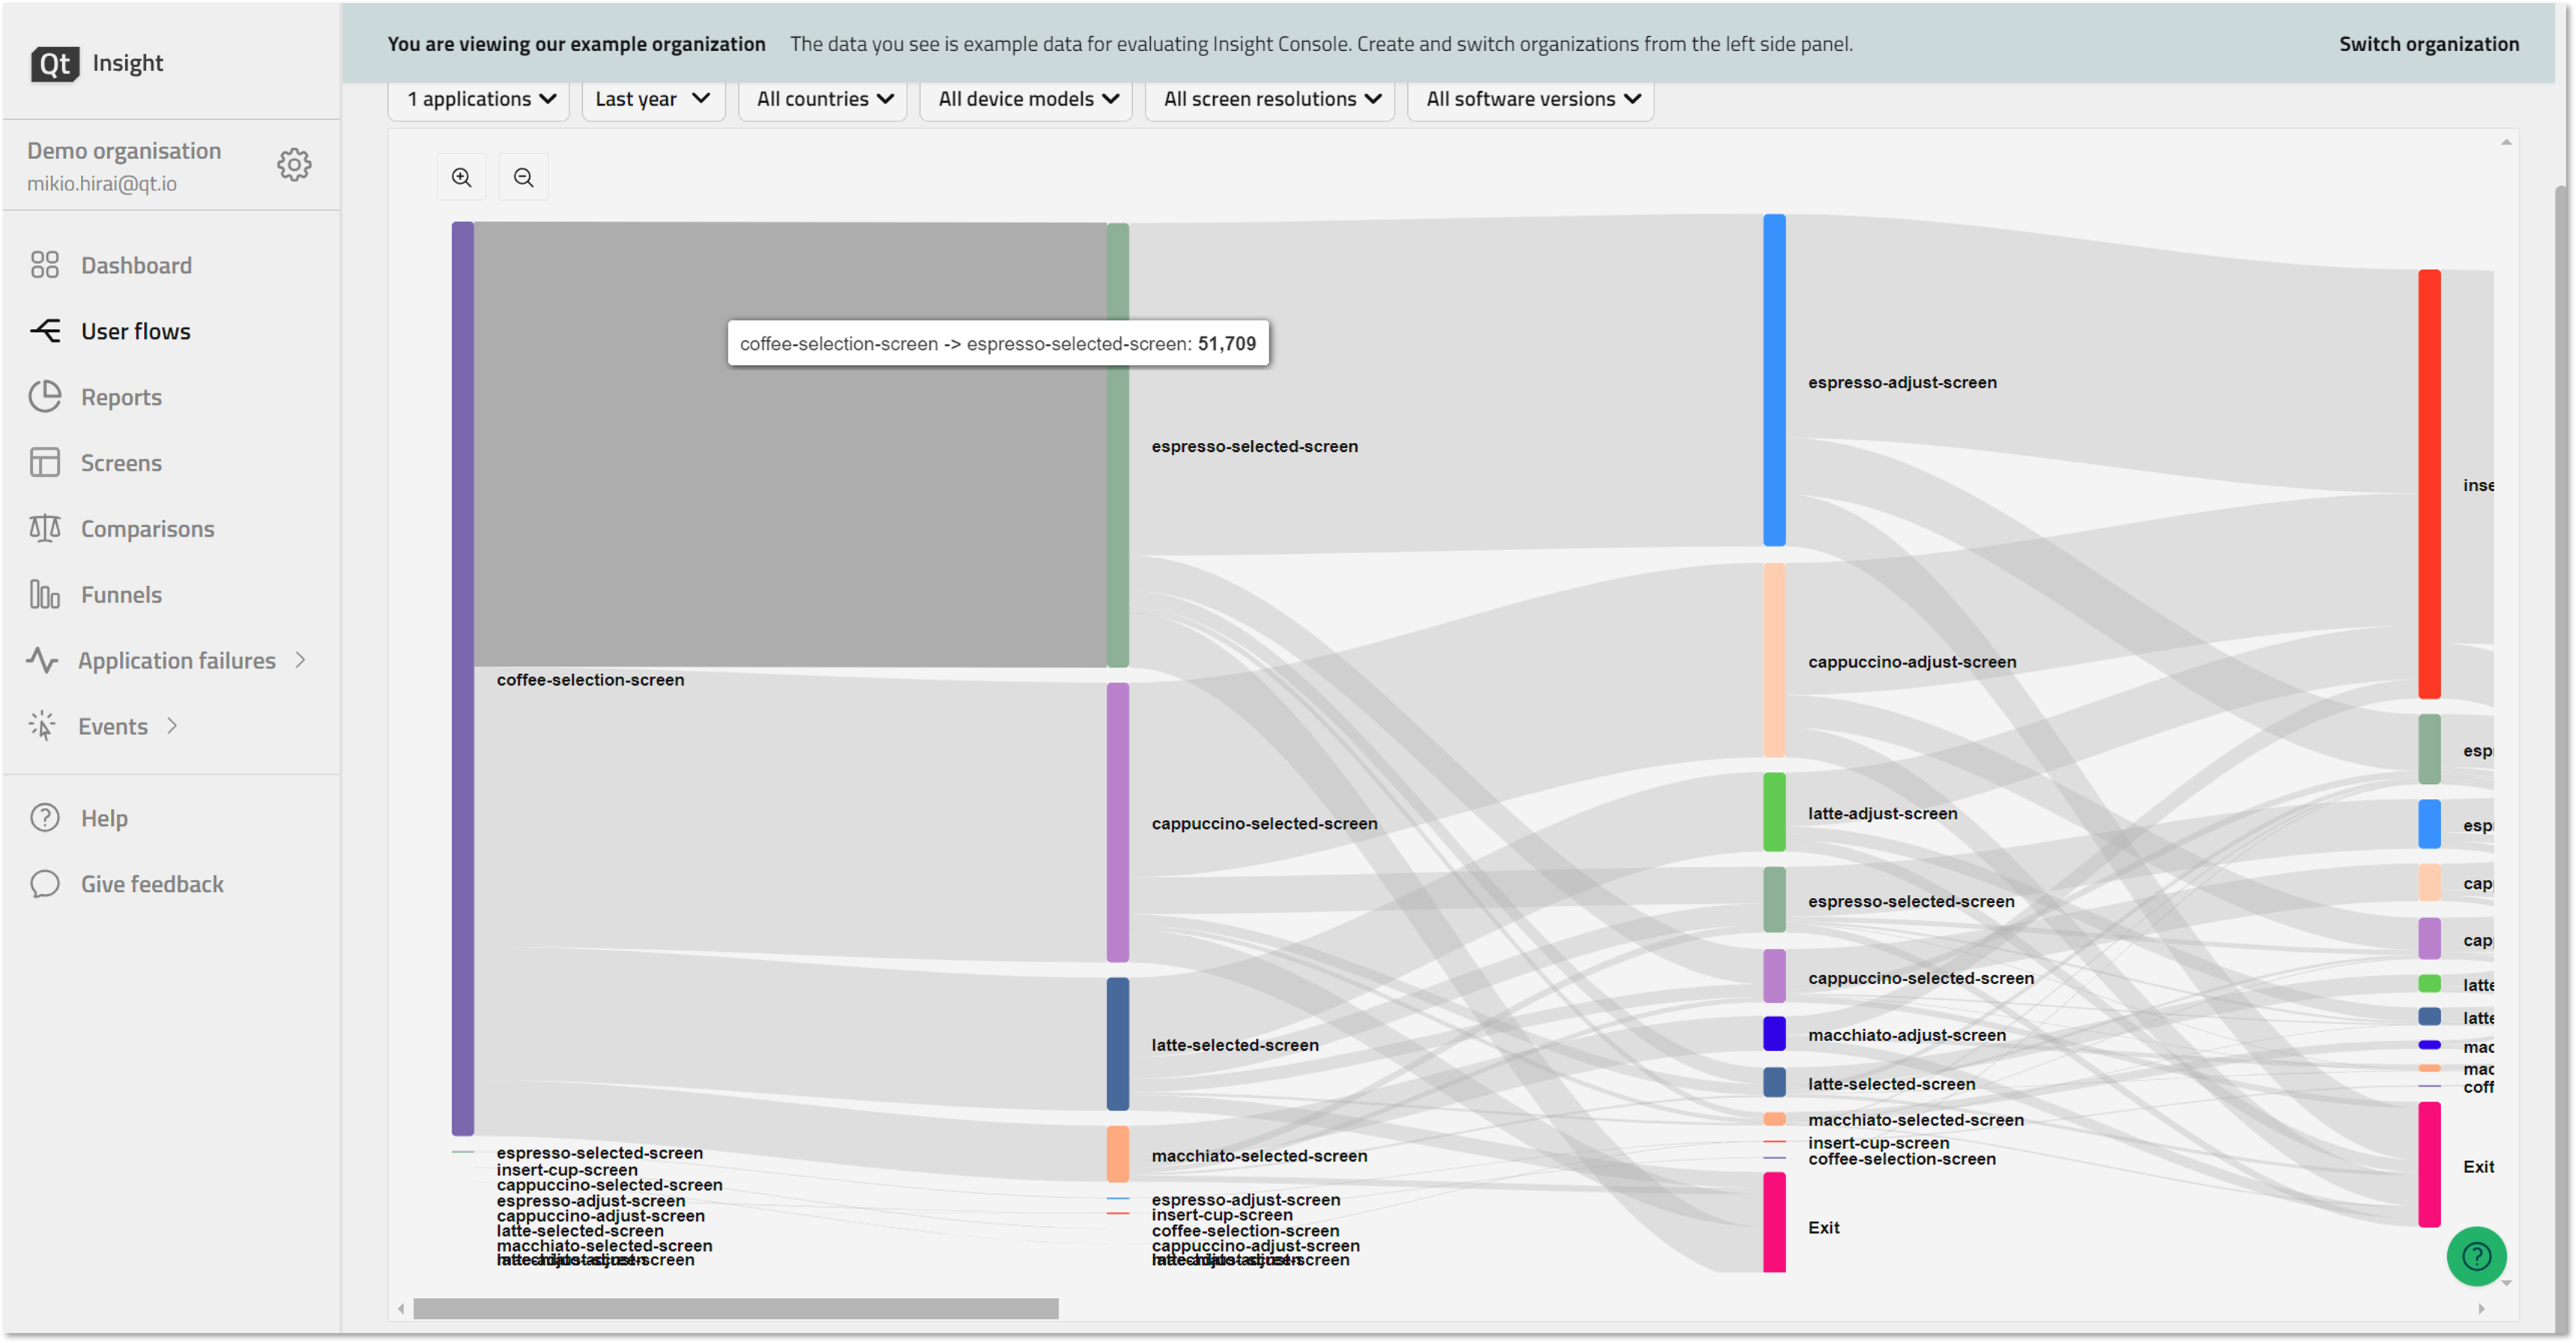The width and height of the screenshot is (2576, 1343).
Task: Click the zoom out magnifier icon
Action: click(523, 177)
